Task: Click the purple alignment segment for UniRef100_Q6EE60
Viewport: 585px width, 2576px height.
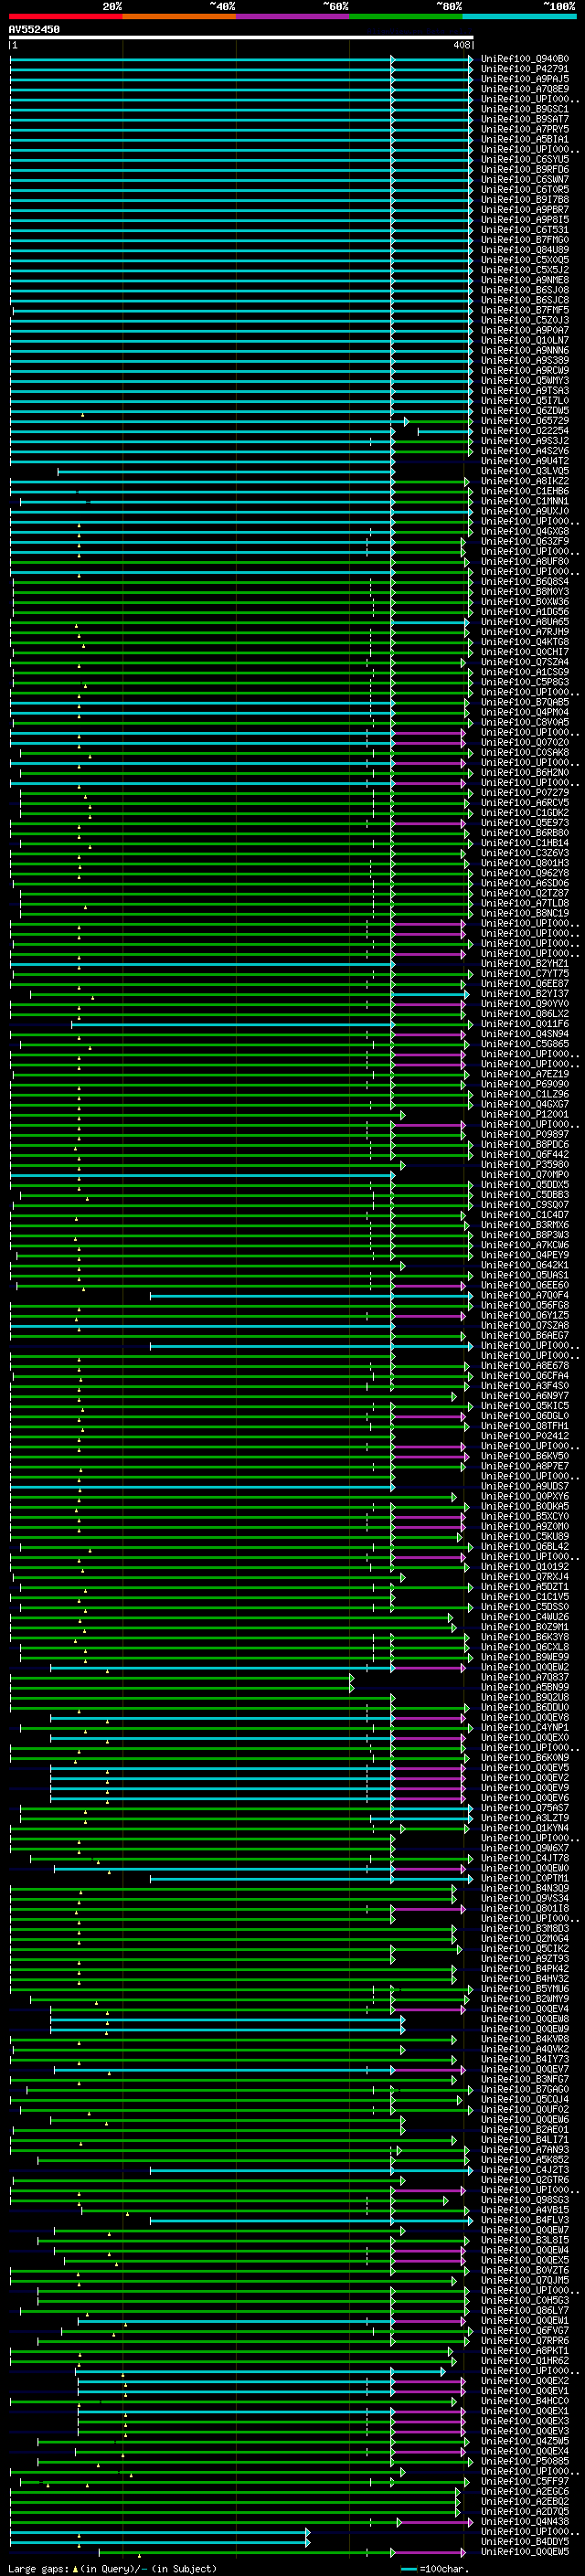Action: pyautogui.click(x=429, y=1285)
